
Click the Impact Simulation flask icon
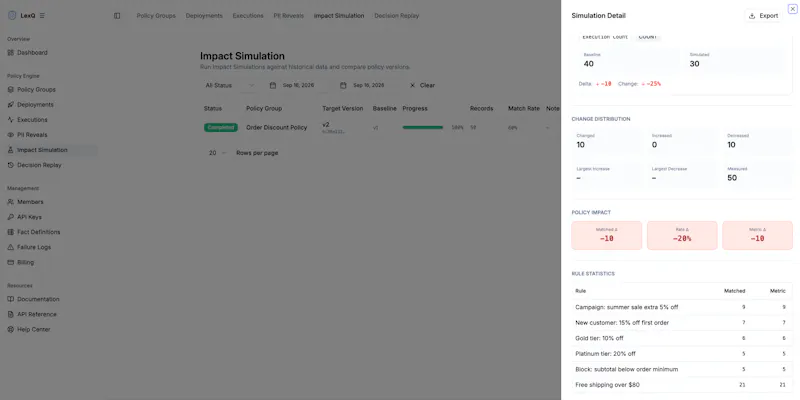click(11, 150)
